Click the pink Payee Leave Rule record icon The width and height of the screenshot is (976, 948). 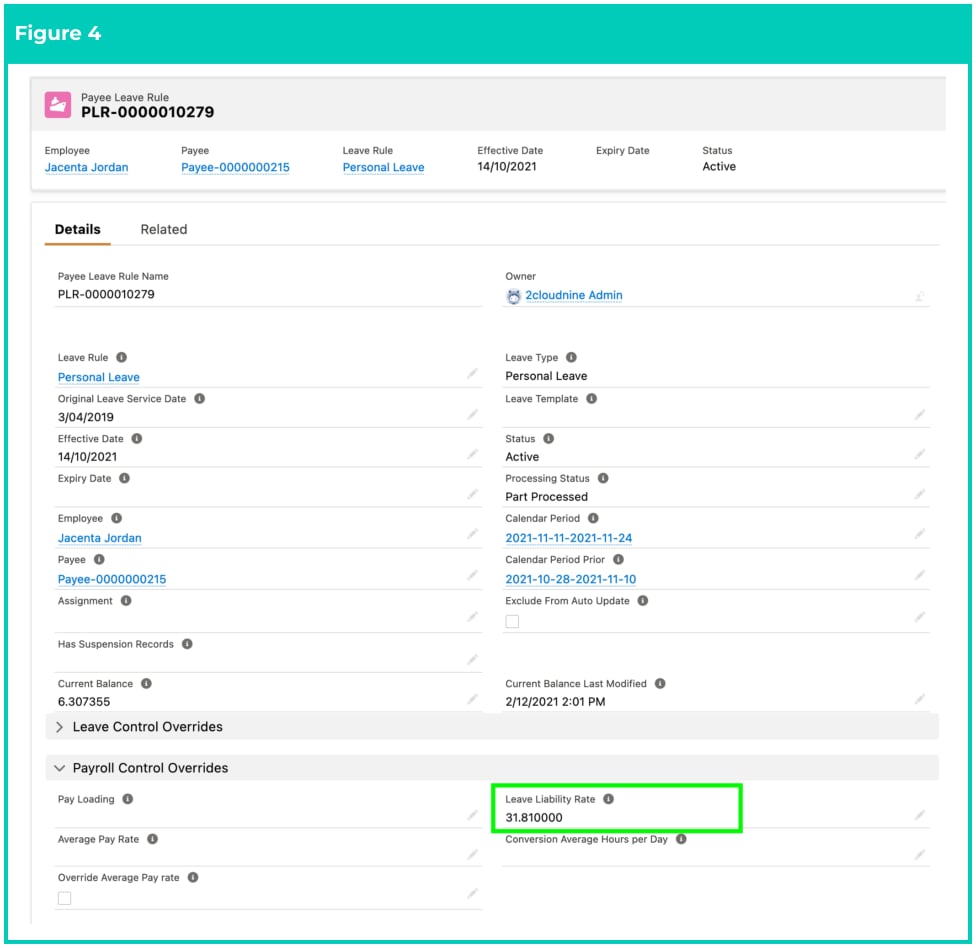coord(58,105)
